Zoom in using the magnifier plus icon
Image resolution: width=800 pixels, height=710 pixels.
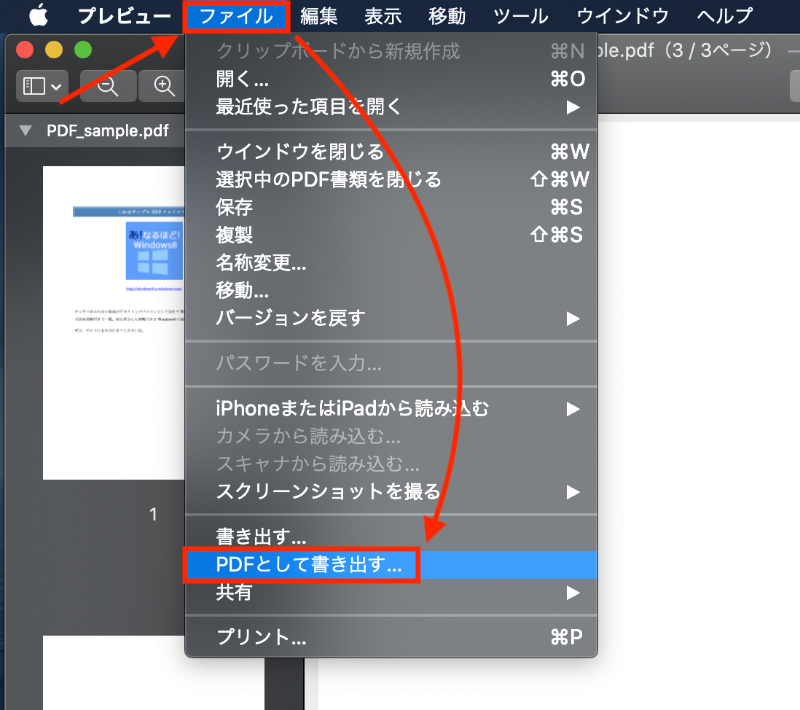pos(165,86)
